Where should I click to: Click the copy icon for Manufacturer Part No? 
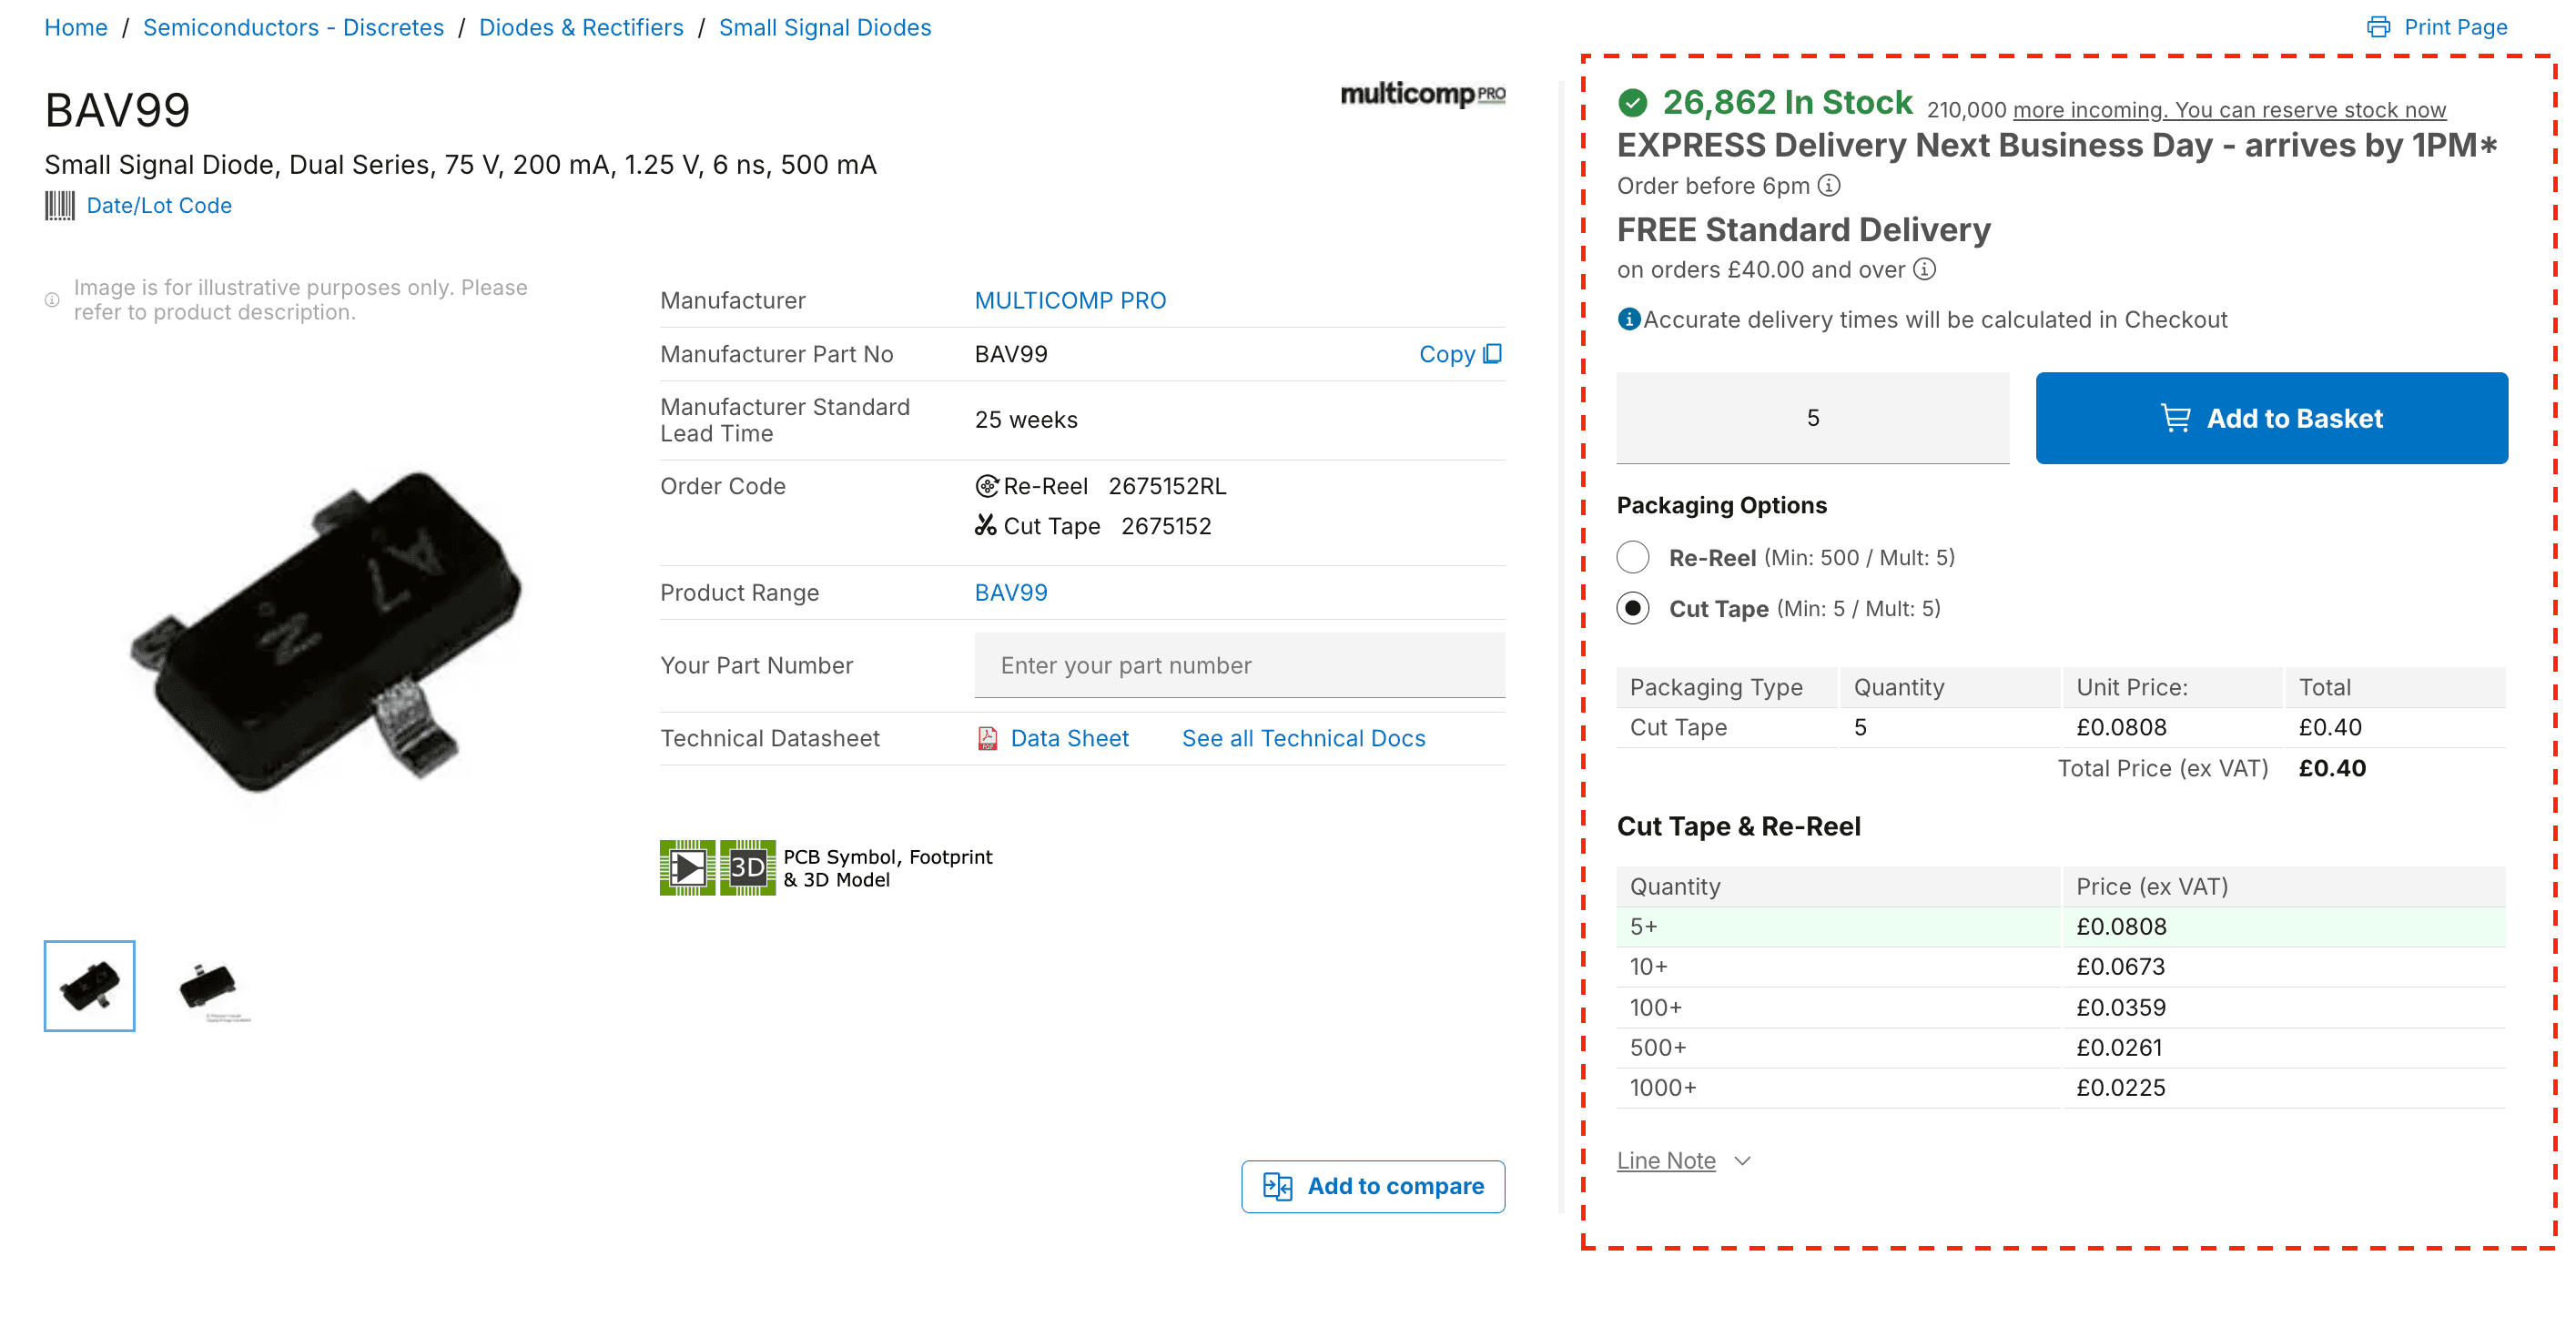[1493, 354]
